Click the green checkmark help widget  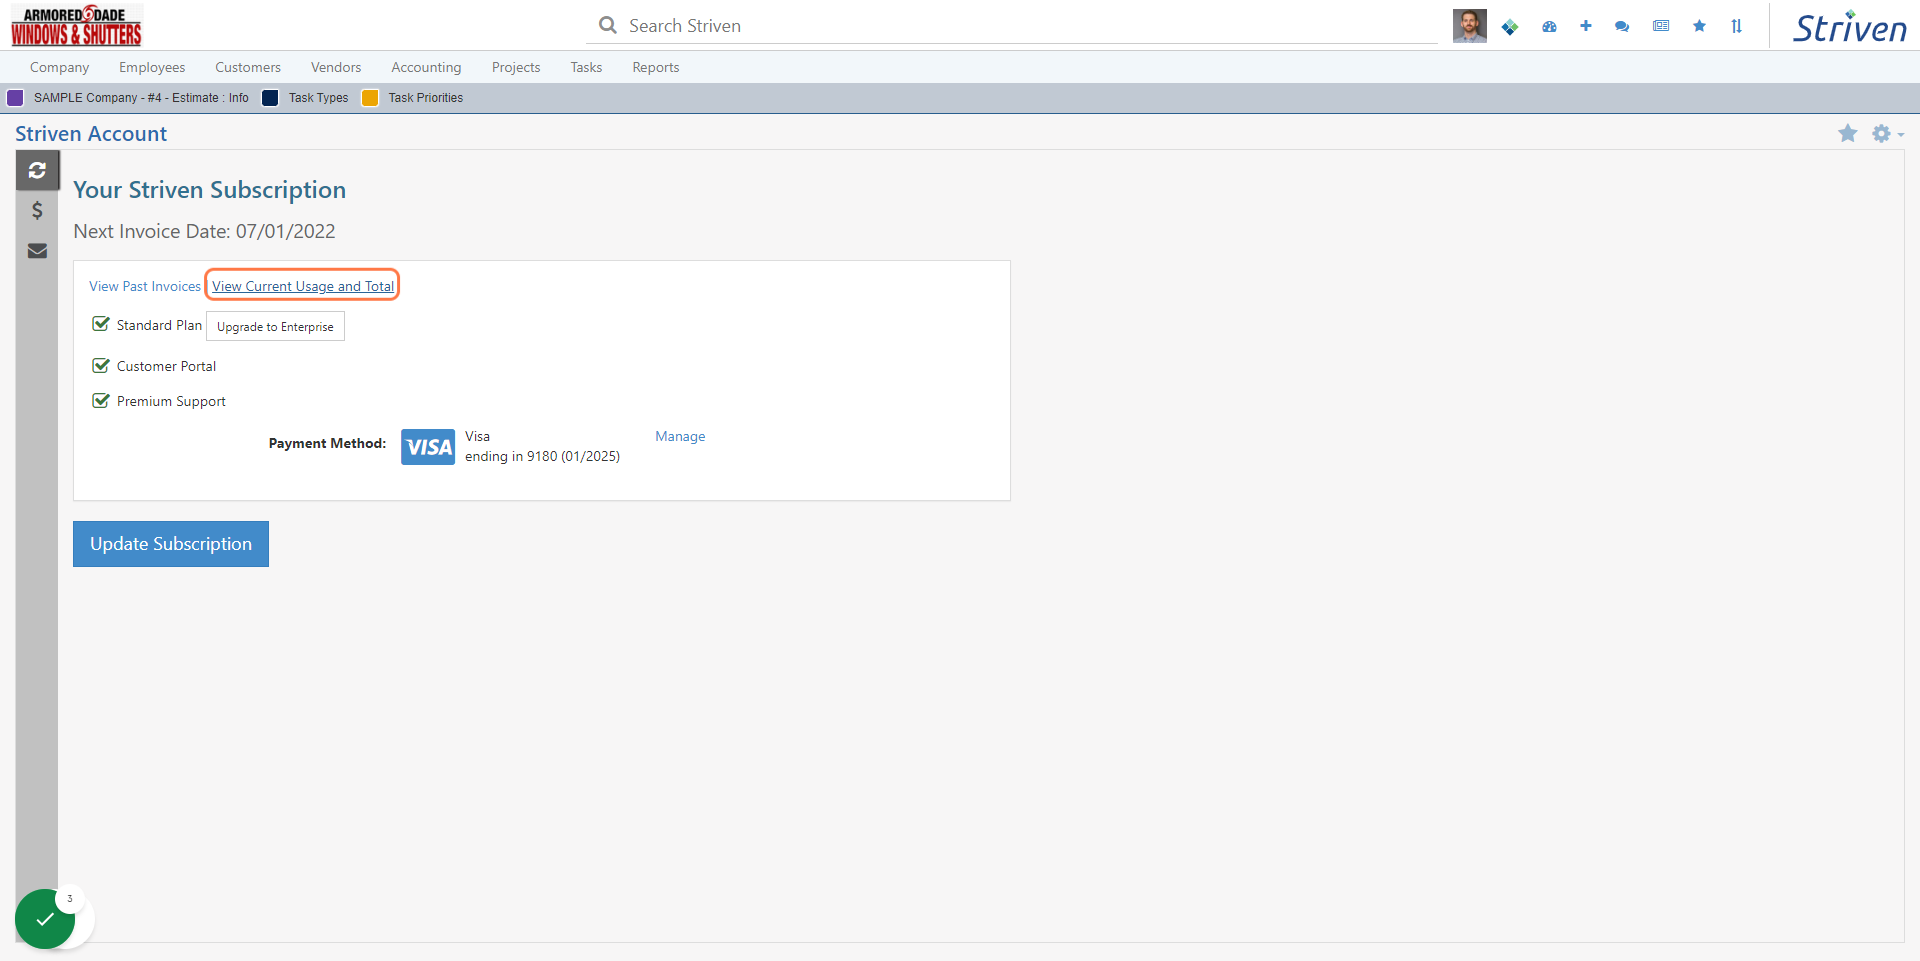pos(45,919)
